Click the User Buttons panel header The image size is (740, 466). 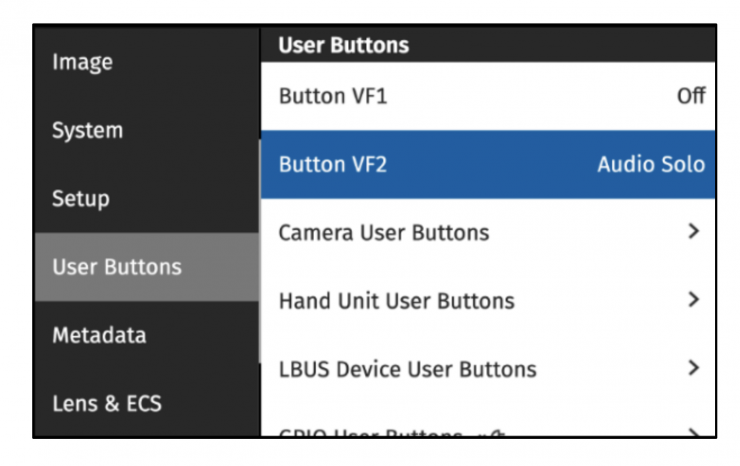pos(343,45)
